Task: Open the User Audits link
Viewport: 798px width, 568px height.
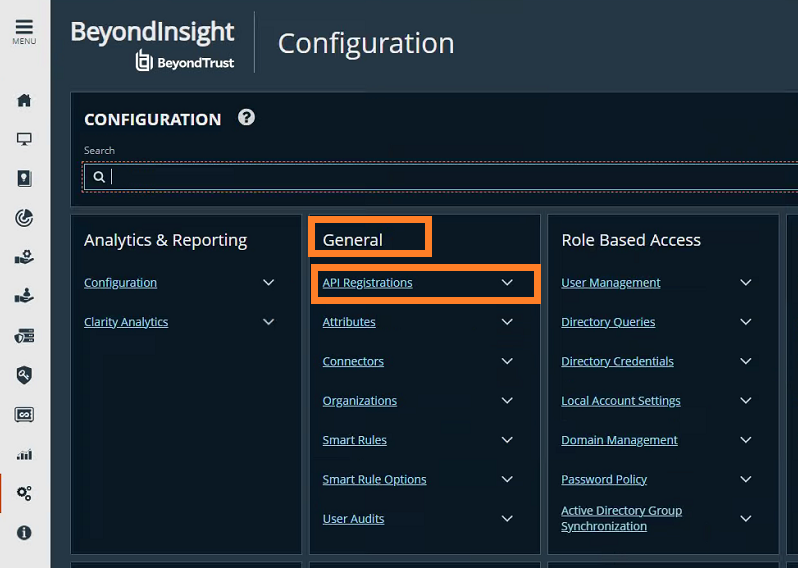Action: [x=353, y=519]
